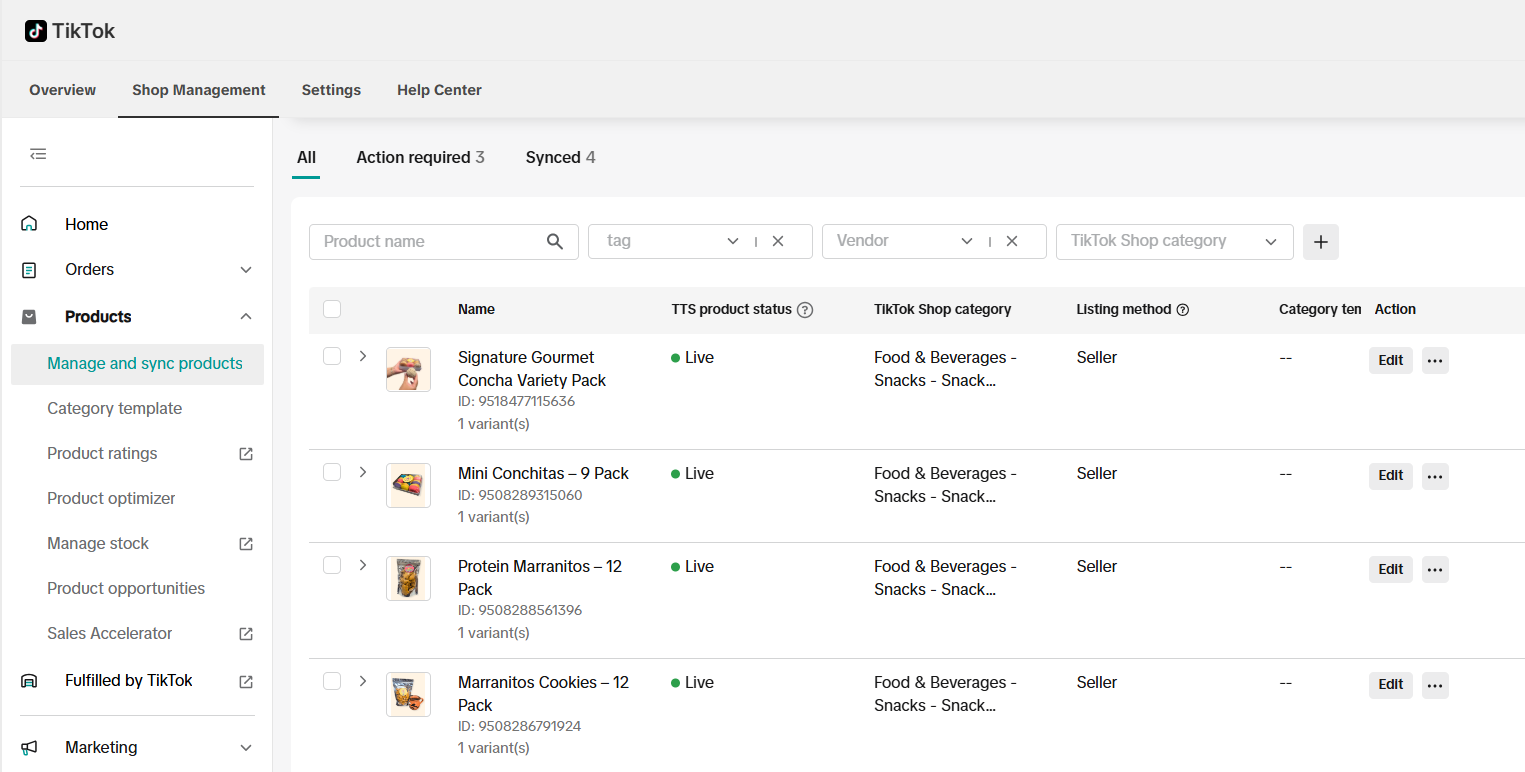Select the Marranitos Cookies – 12 Pack checkbox
Viewport: 1525px width, 772px height.
click(332, 681)
